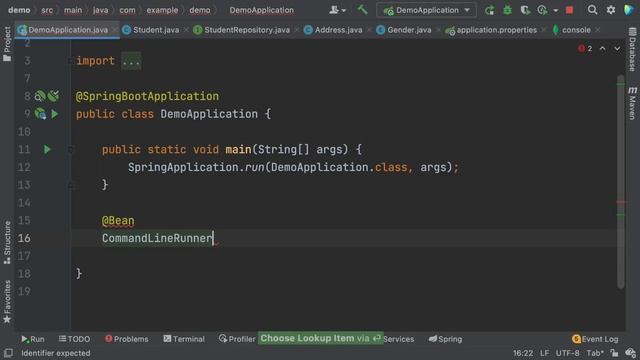
Task: Start debugging with the green bug icon
Action: (x=507, y=10)
